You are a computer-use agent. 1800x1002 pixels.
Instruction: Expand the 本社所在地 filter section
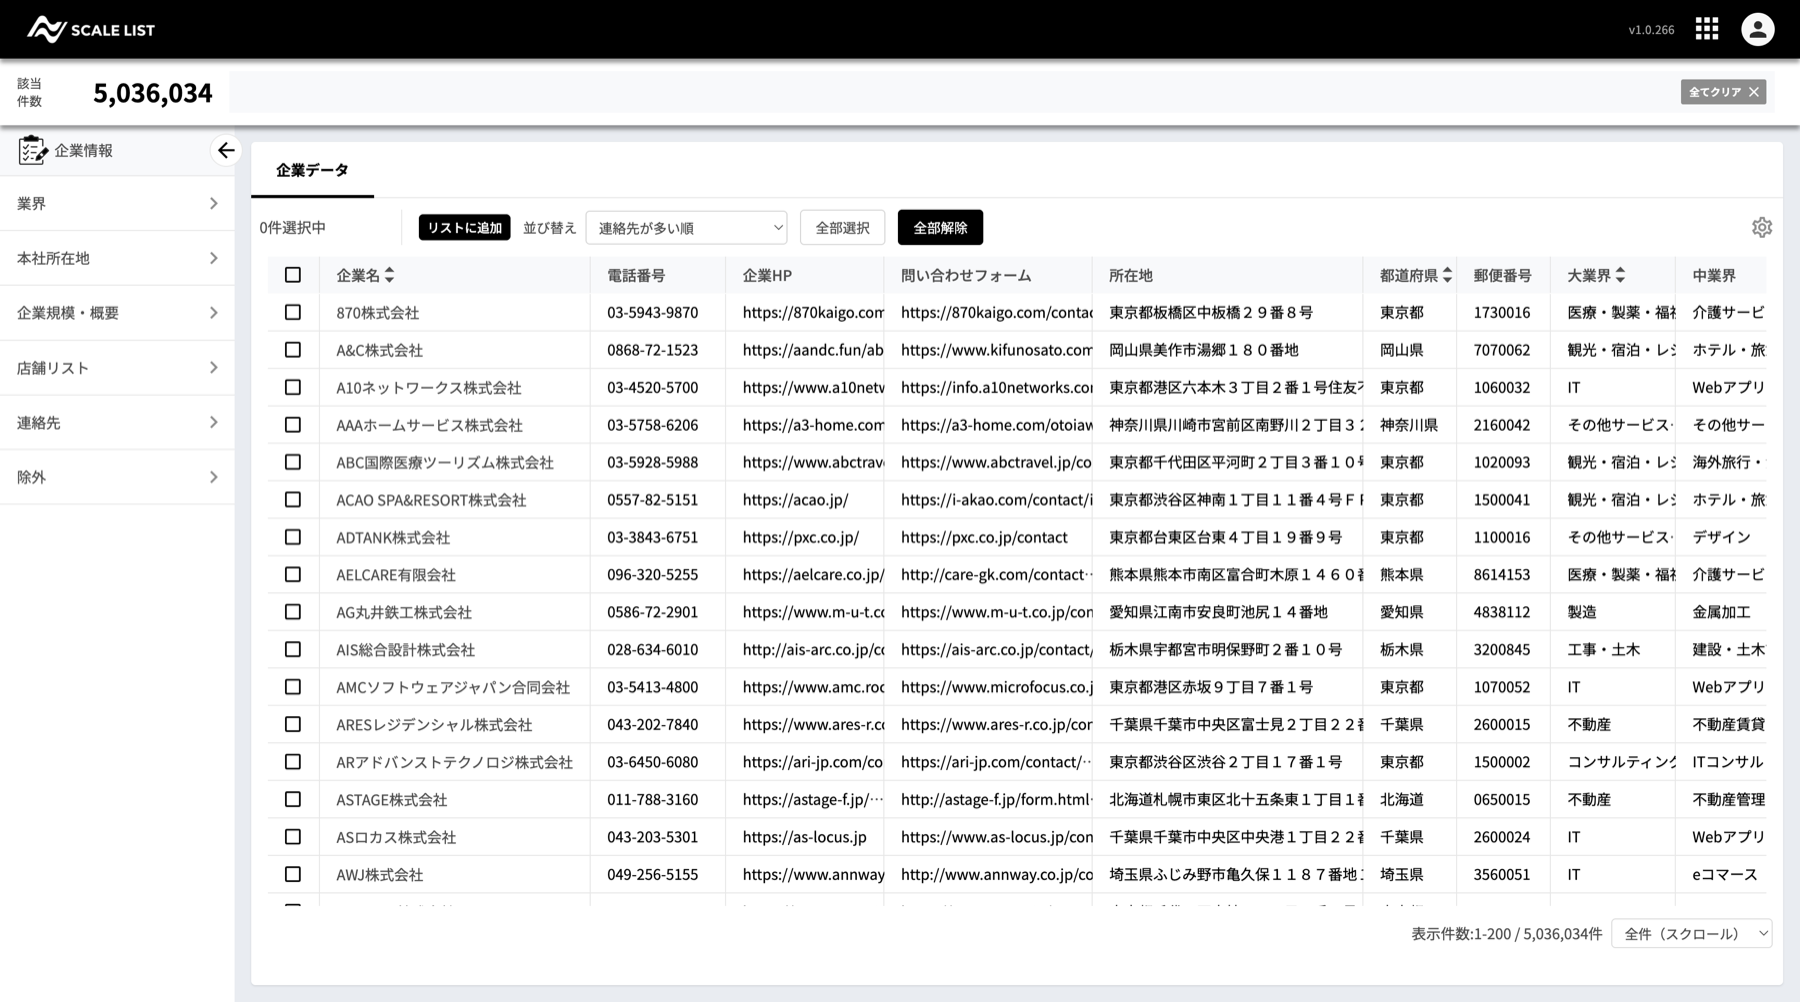click(117, 258)
